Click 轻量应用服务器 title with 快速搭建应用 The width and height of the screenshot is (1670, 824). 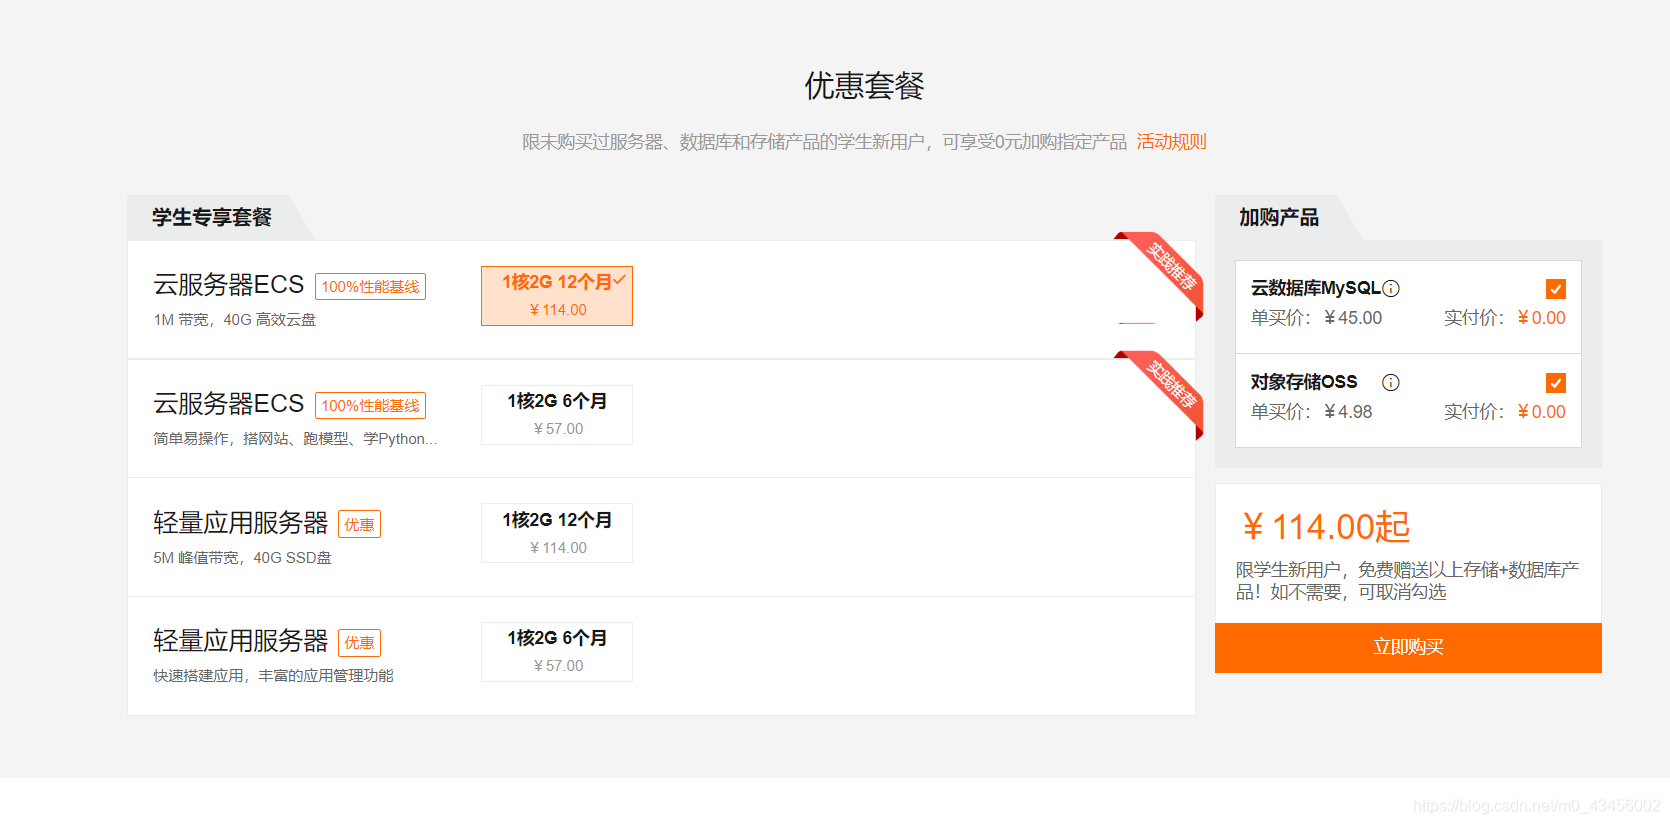(x=240, y=641)
